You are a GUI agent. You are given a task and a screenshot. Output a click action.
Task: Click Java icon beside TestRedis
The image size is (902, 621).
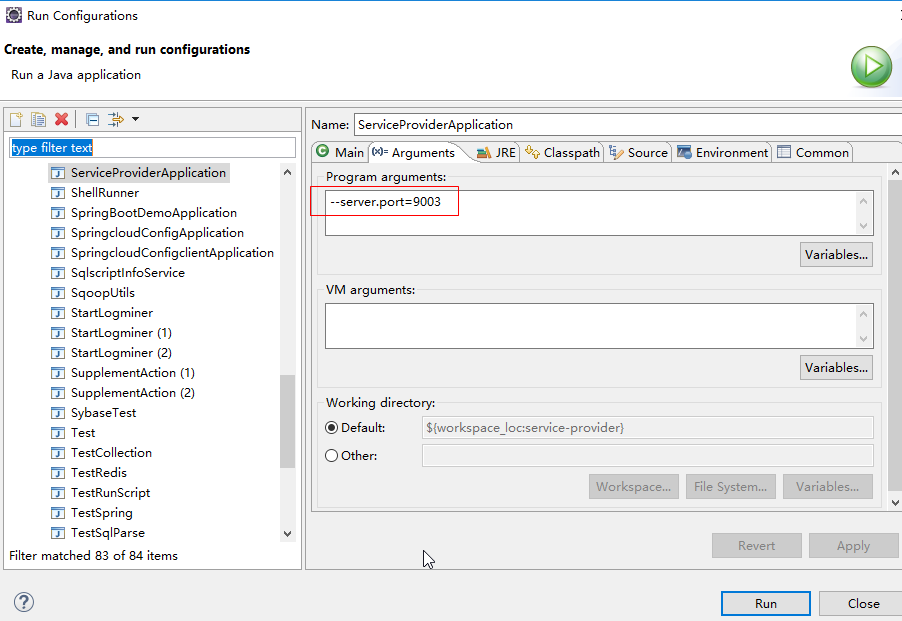58,473
